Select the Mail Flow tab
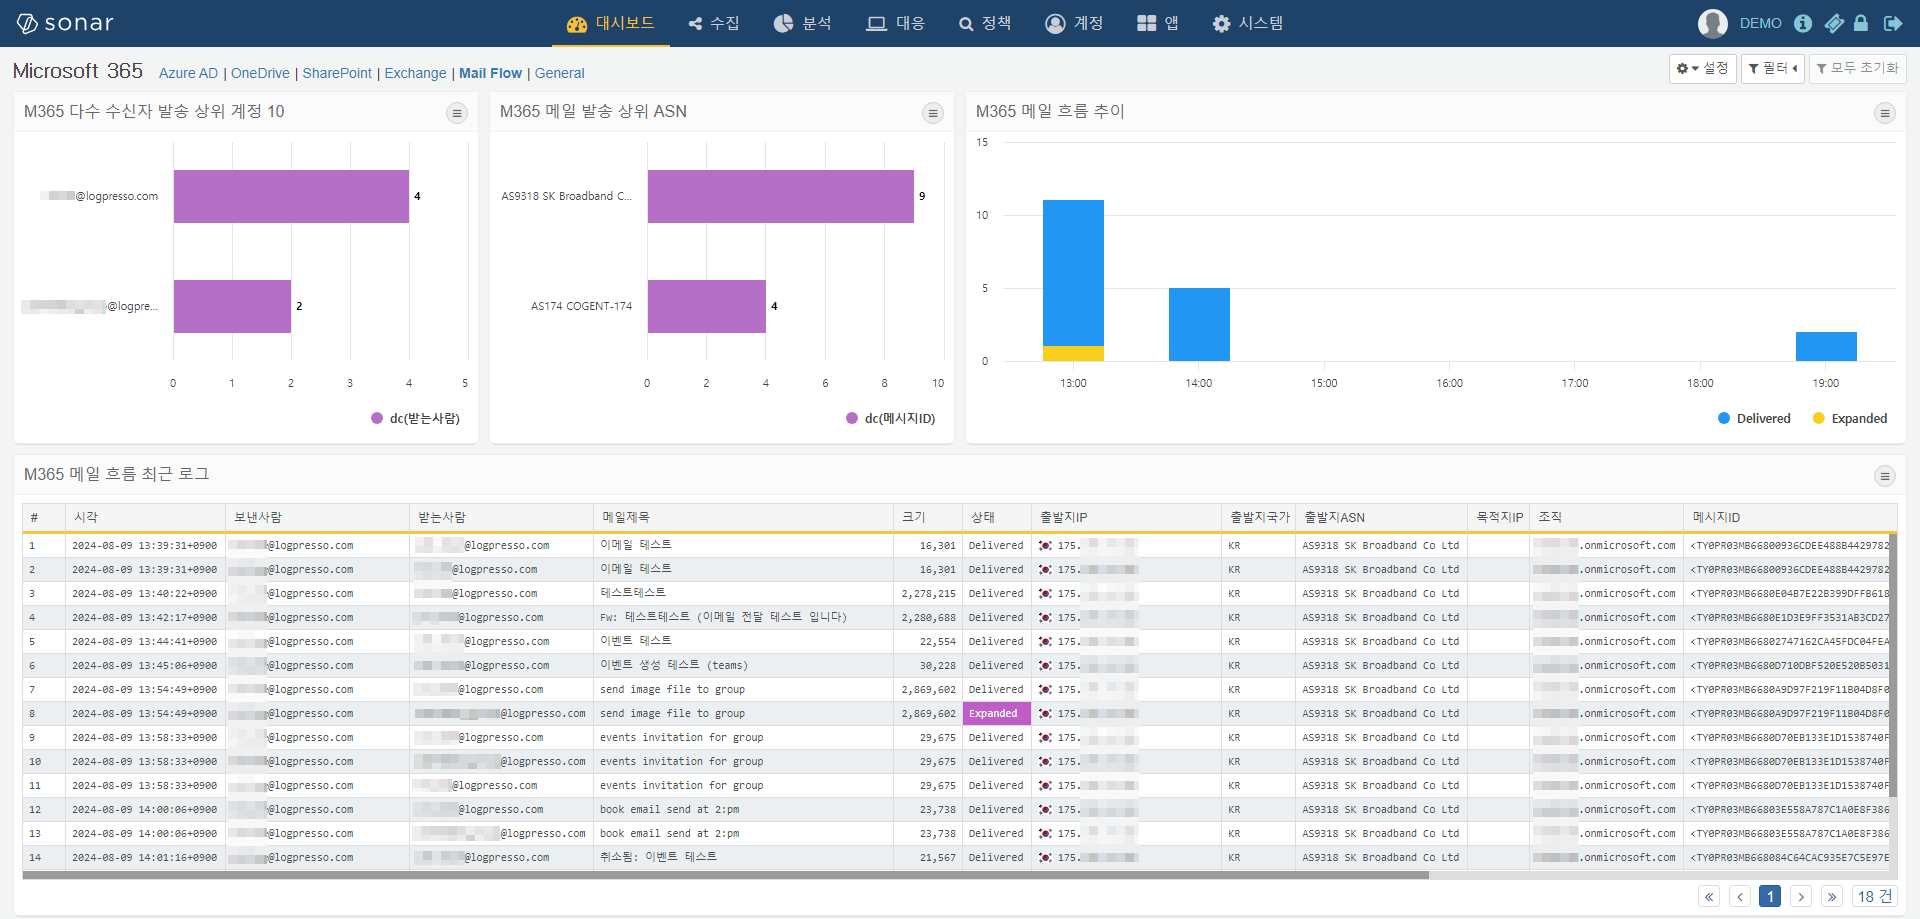Screen dimensions: 1920x919 [490, 73]
